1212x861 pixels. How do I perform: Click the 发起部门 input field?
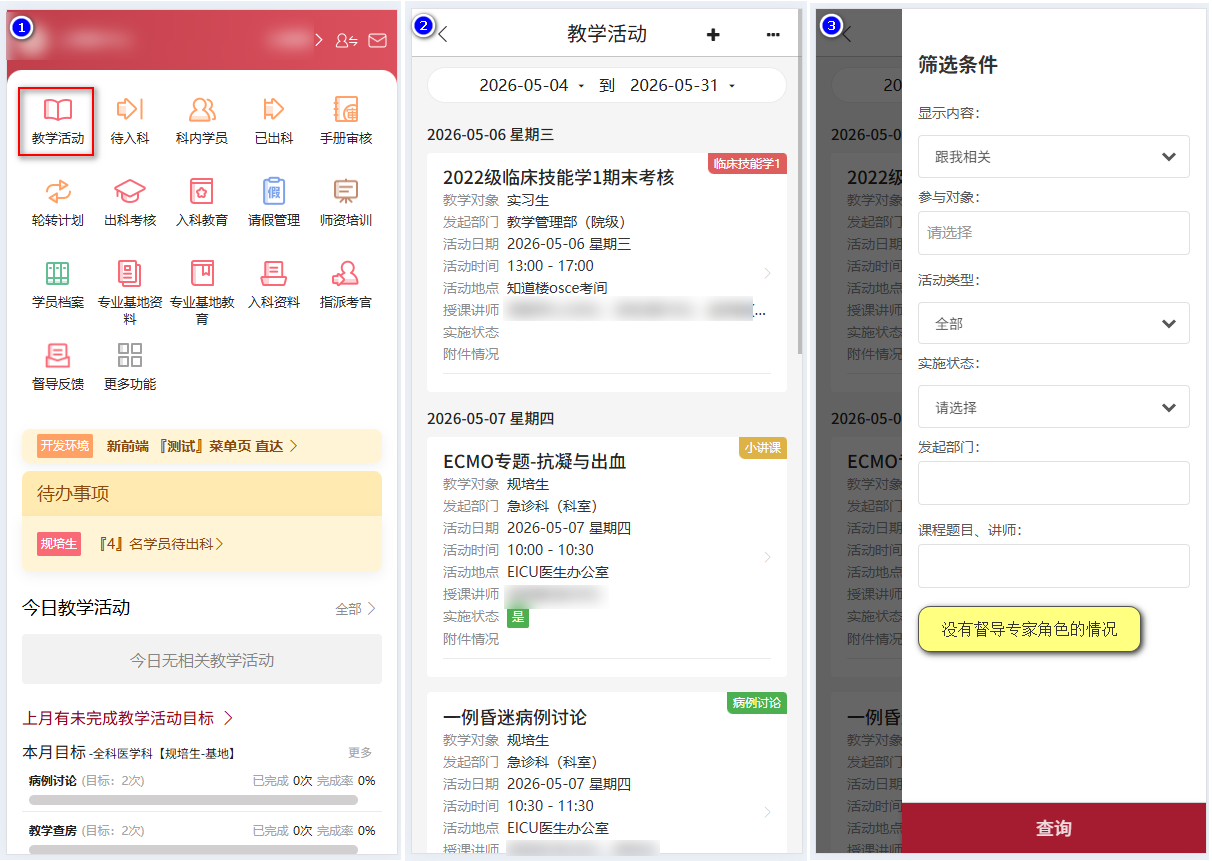coord(1054,483)
